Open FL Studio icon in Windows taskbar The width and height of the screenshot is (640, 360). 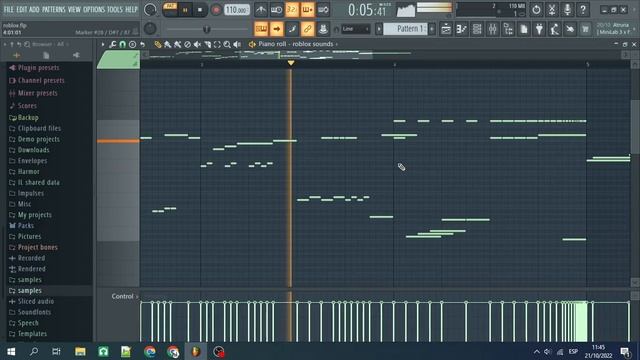[196, 351]
